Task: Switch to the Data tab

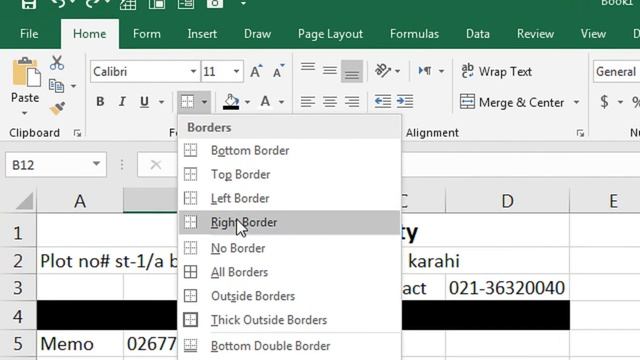Action: pyautogui.click(x=478, y=34)
